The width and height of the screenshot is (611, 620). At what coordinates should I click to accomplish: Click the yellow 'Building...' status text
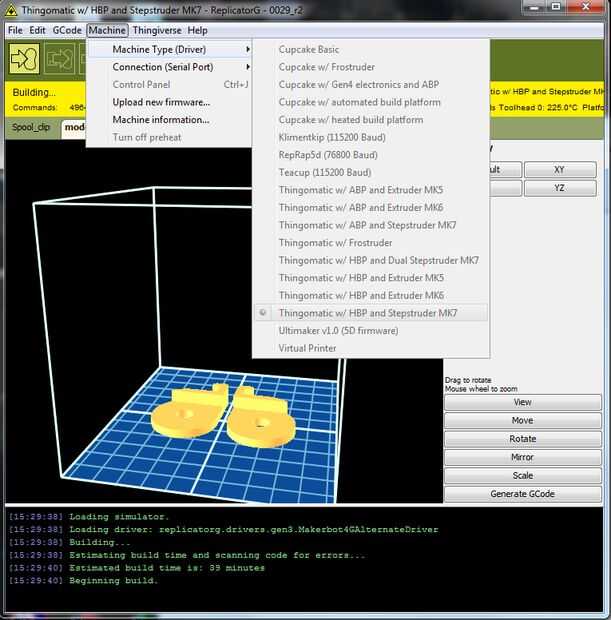coord(34,93)
